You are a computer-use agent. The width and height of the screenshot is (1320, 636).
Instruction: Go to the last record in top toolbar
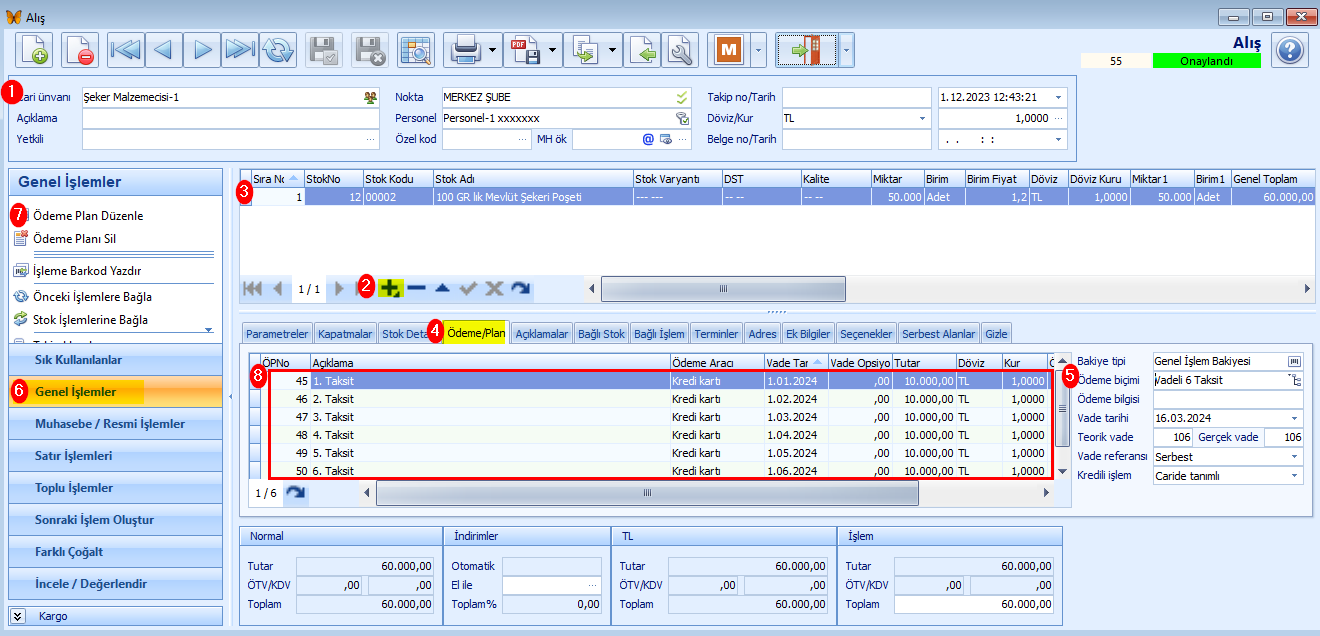pyautogui.click(x=240, y=49)
